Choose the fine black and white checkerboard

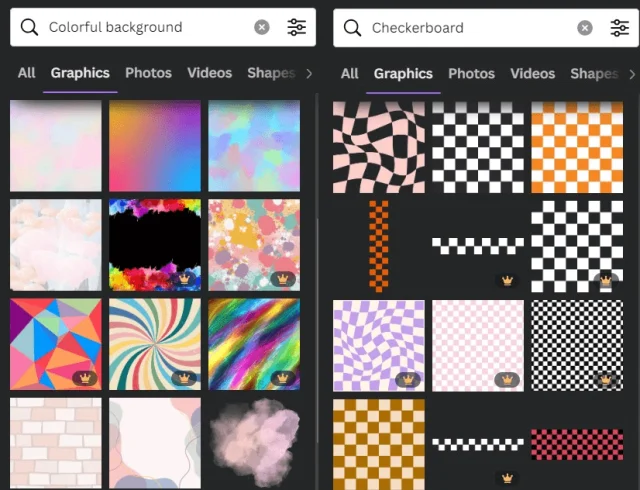point(577,345)
